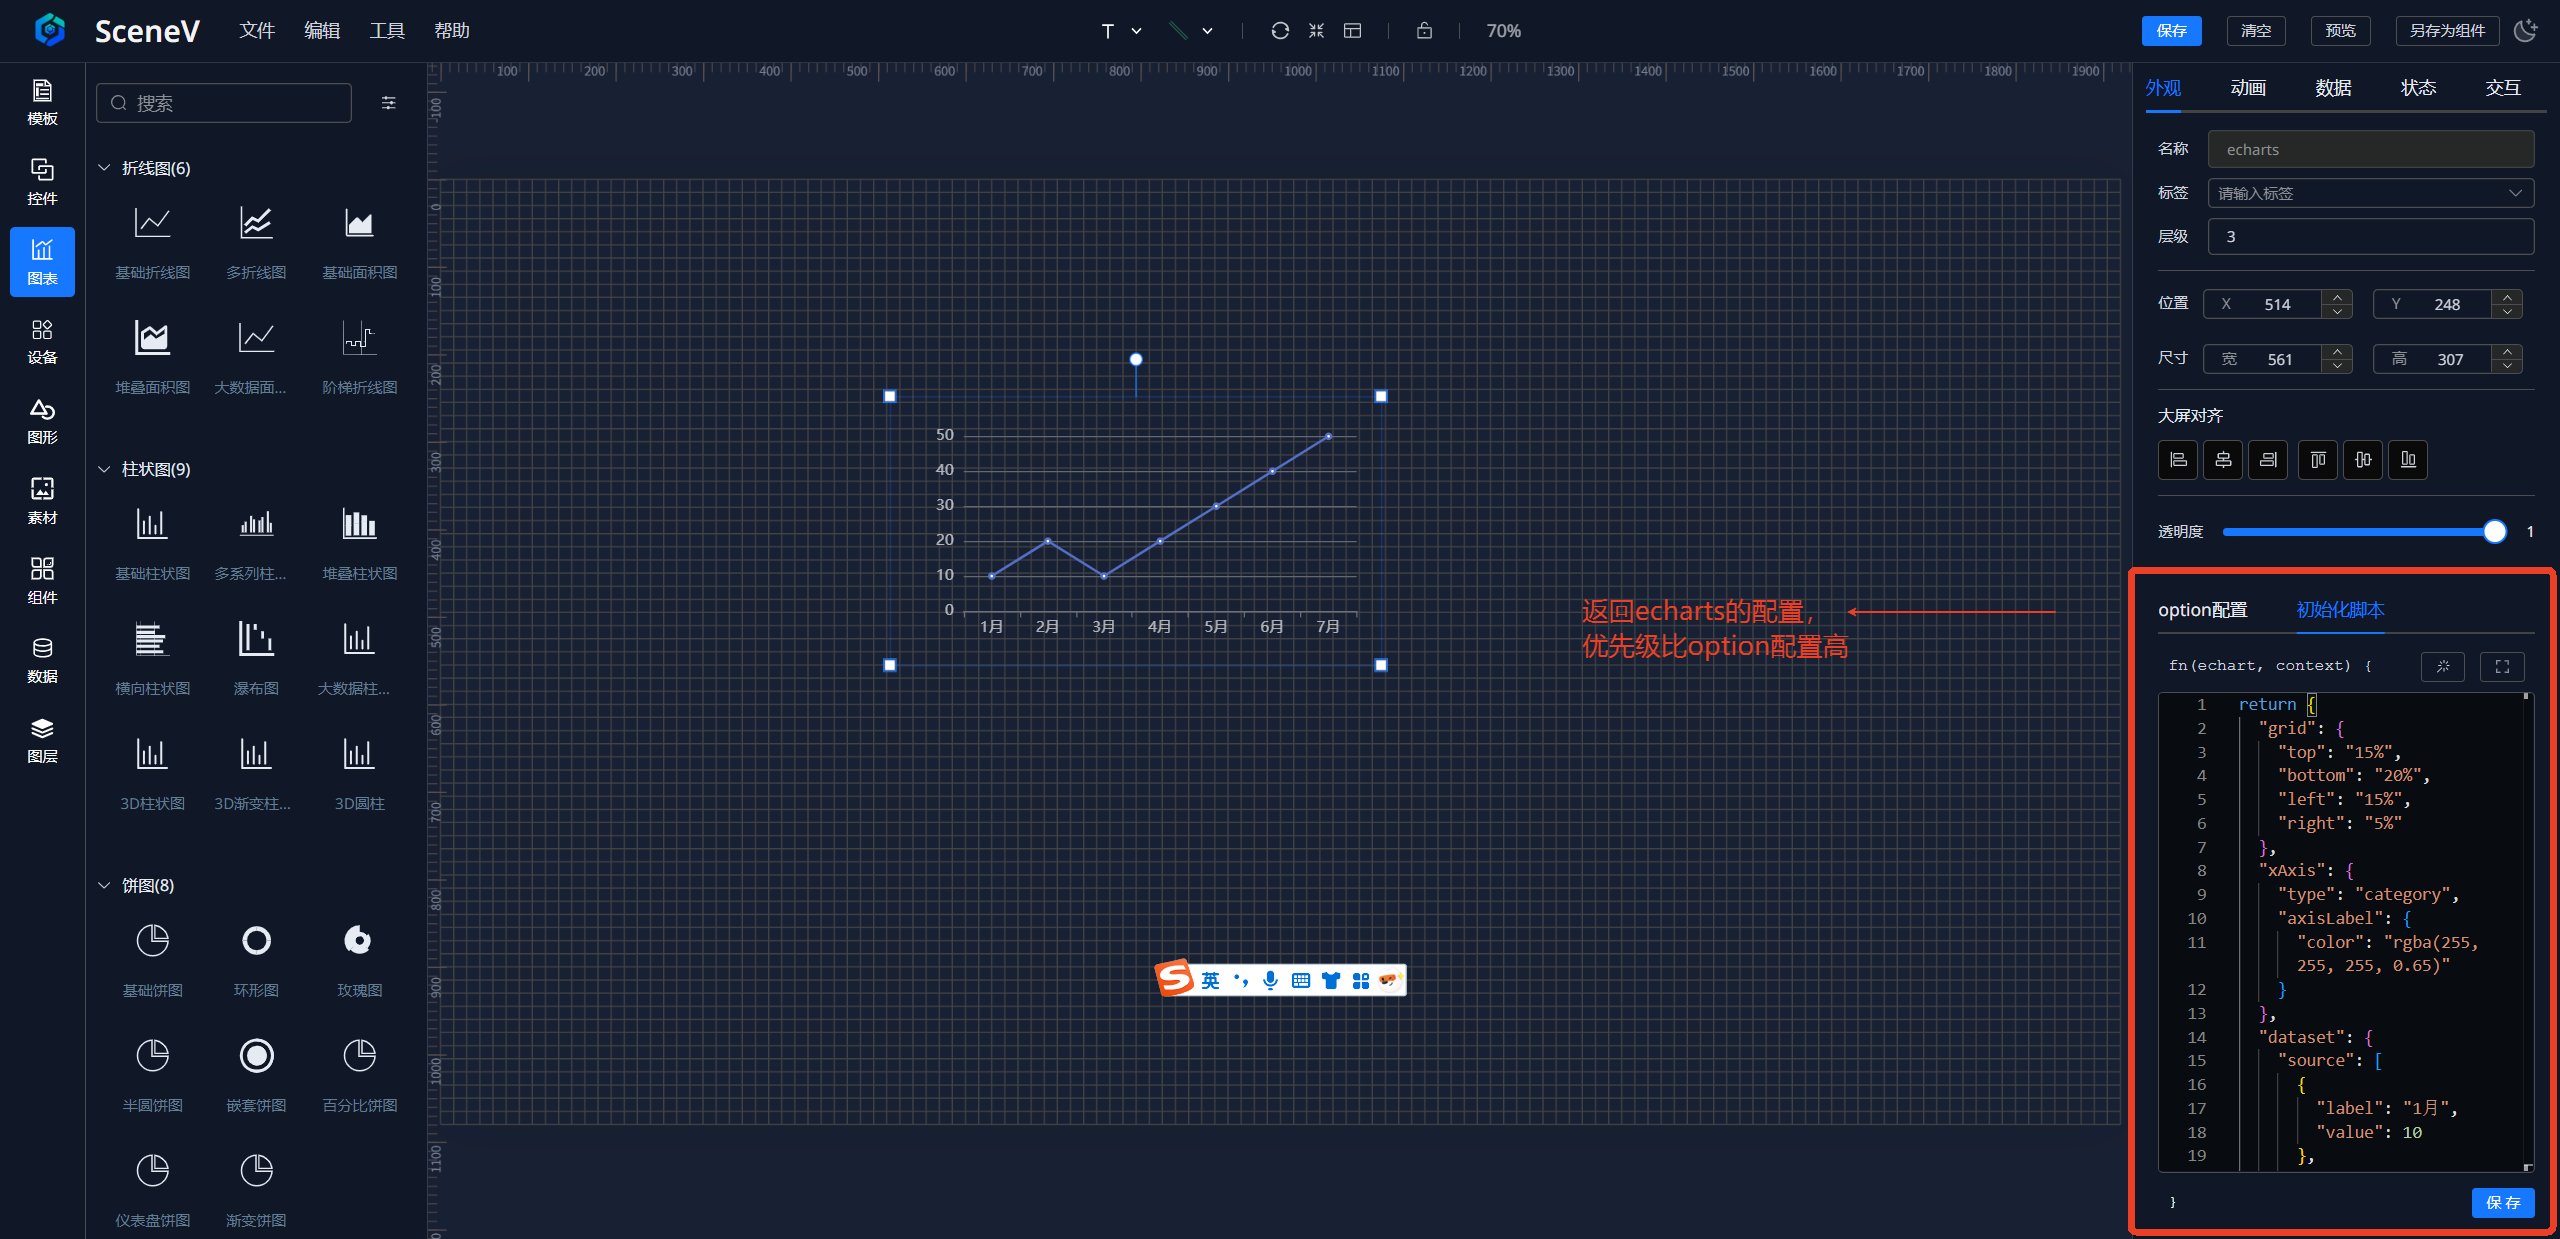Image resolution: width=2560 pixels, height=1239 pixels.
Task: Click the lock icon in top toolbar
Action: 1424,31
